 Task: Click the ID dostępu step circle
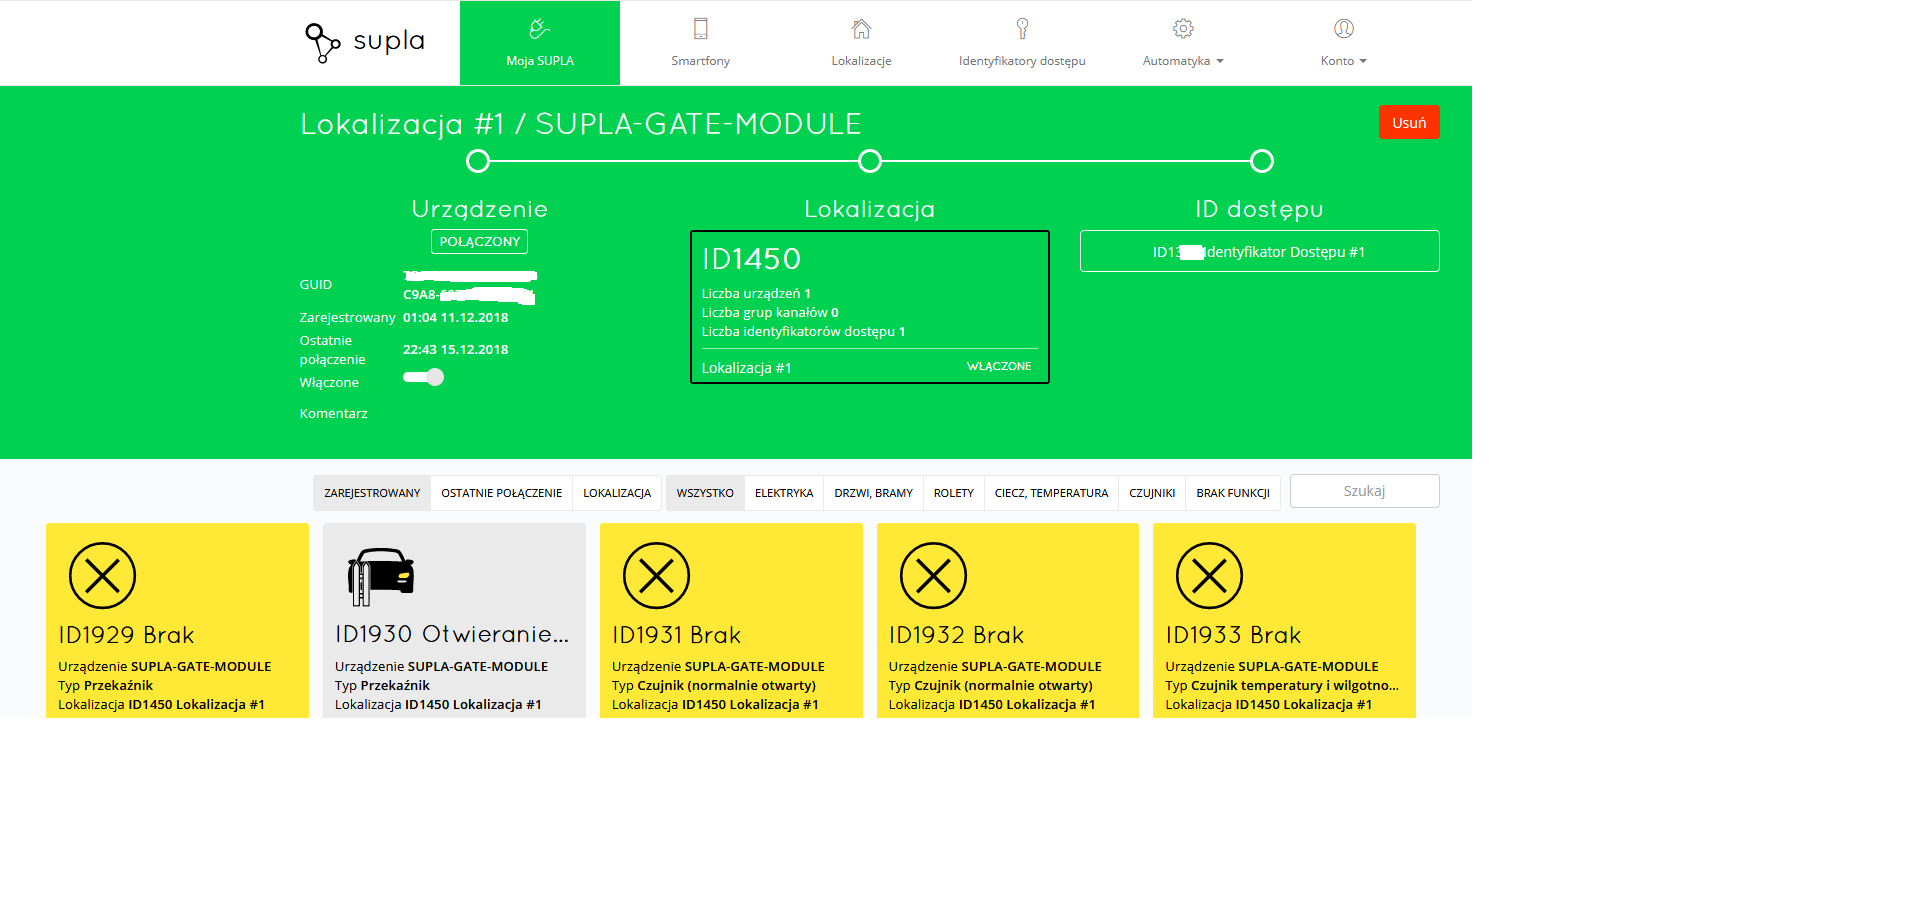tap(1262, 161)
